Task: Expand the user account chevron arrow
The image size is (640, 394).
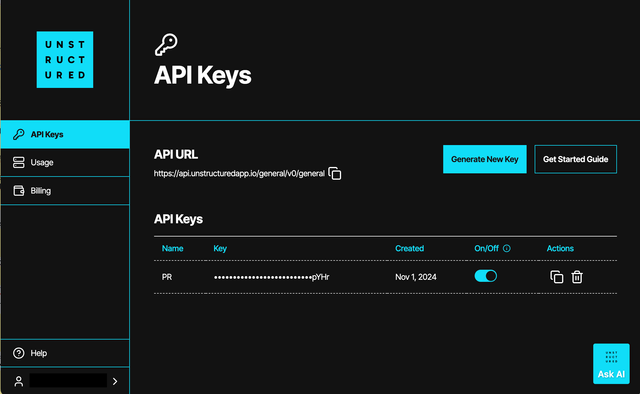Action: click(115, 381)
